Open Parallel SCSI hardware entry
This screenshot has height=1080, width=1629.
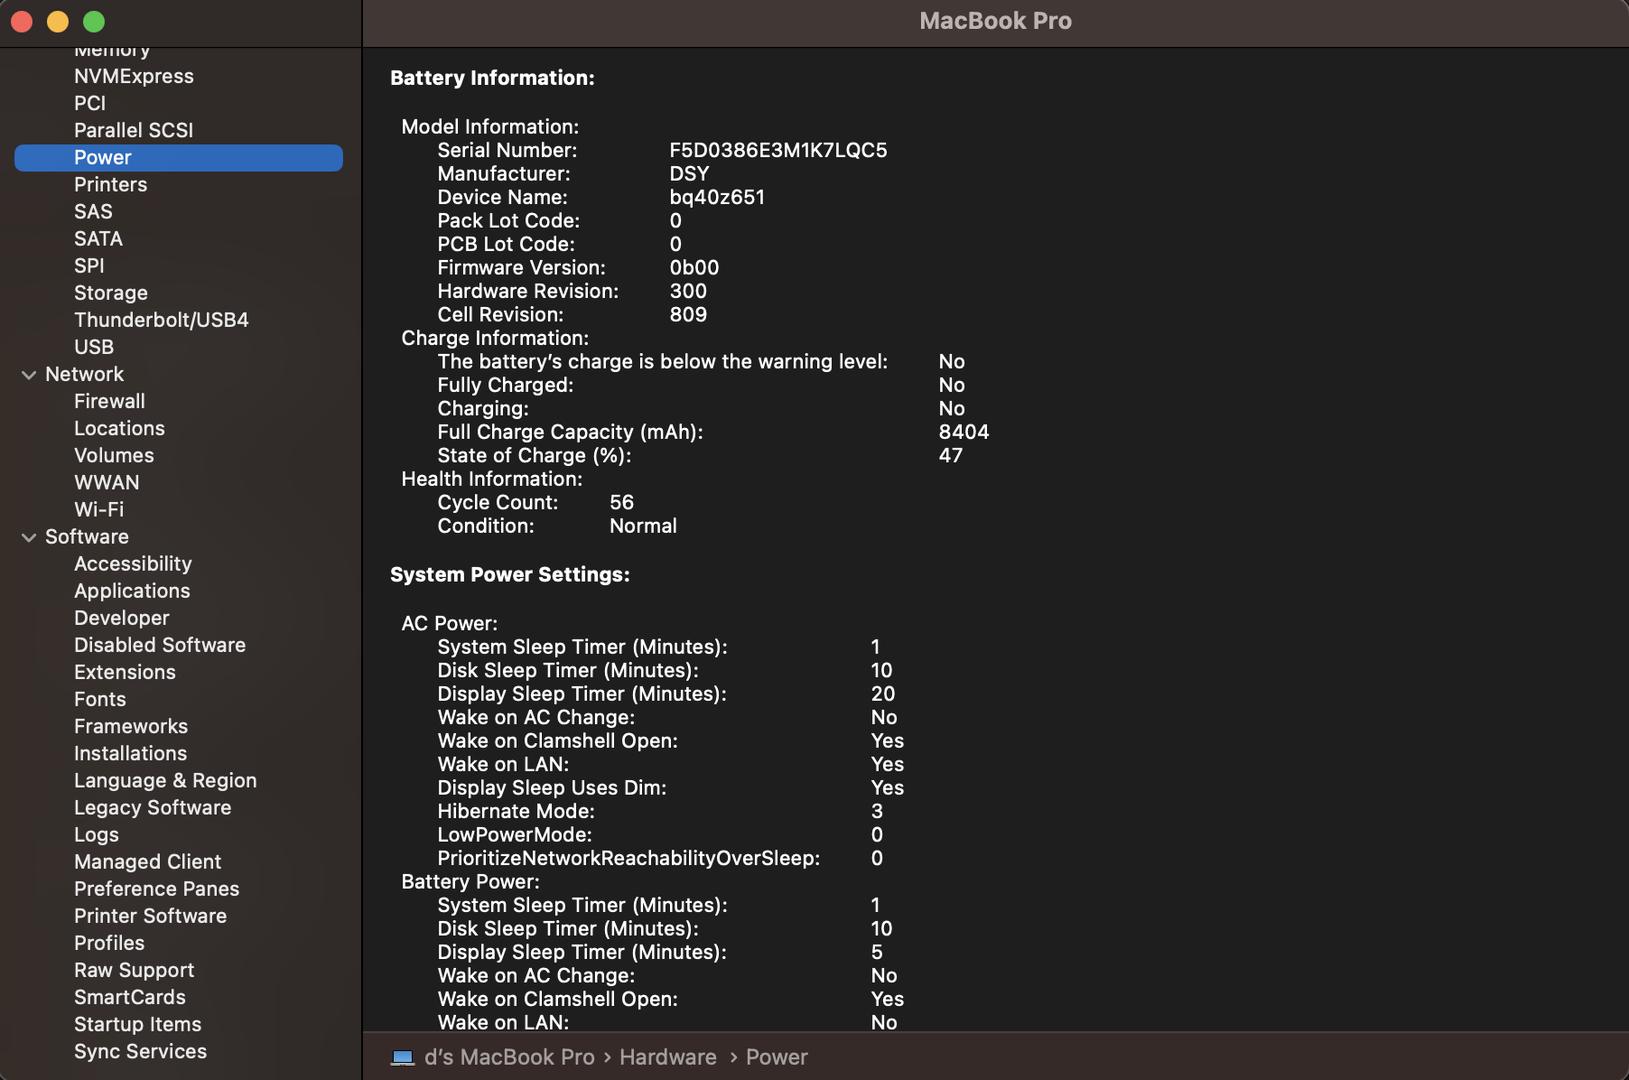(134, 130)
